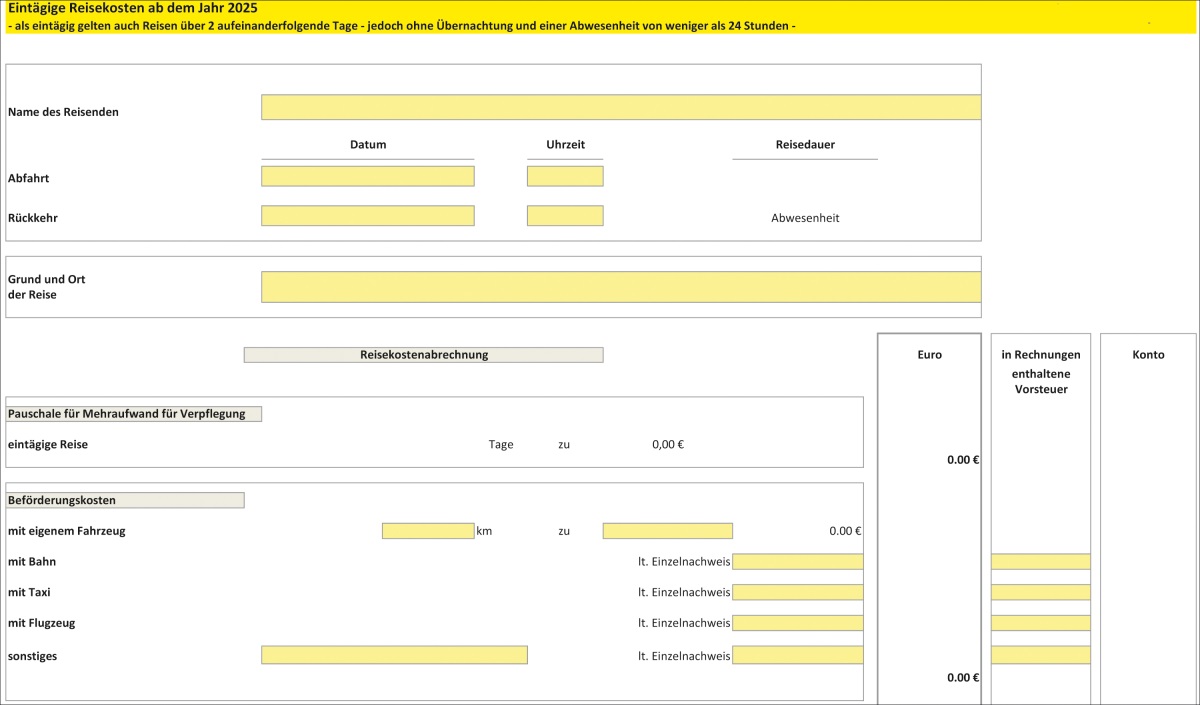Viewport: 1200px width, 705px height.
Task: Click the Rückkehr Datum field
Action: click(367, 216)
